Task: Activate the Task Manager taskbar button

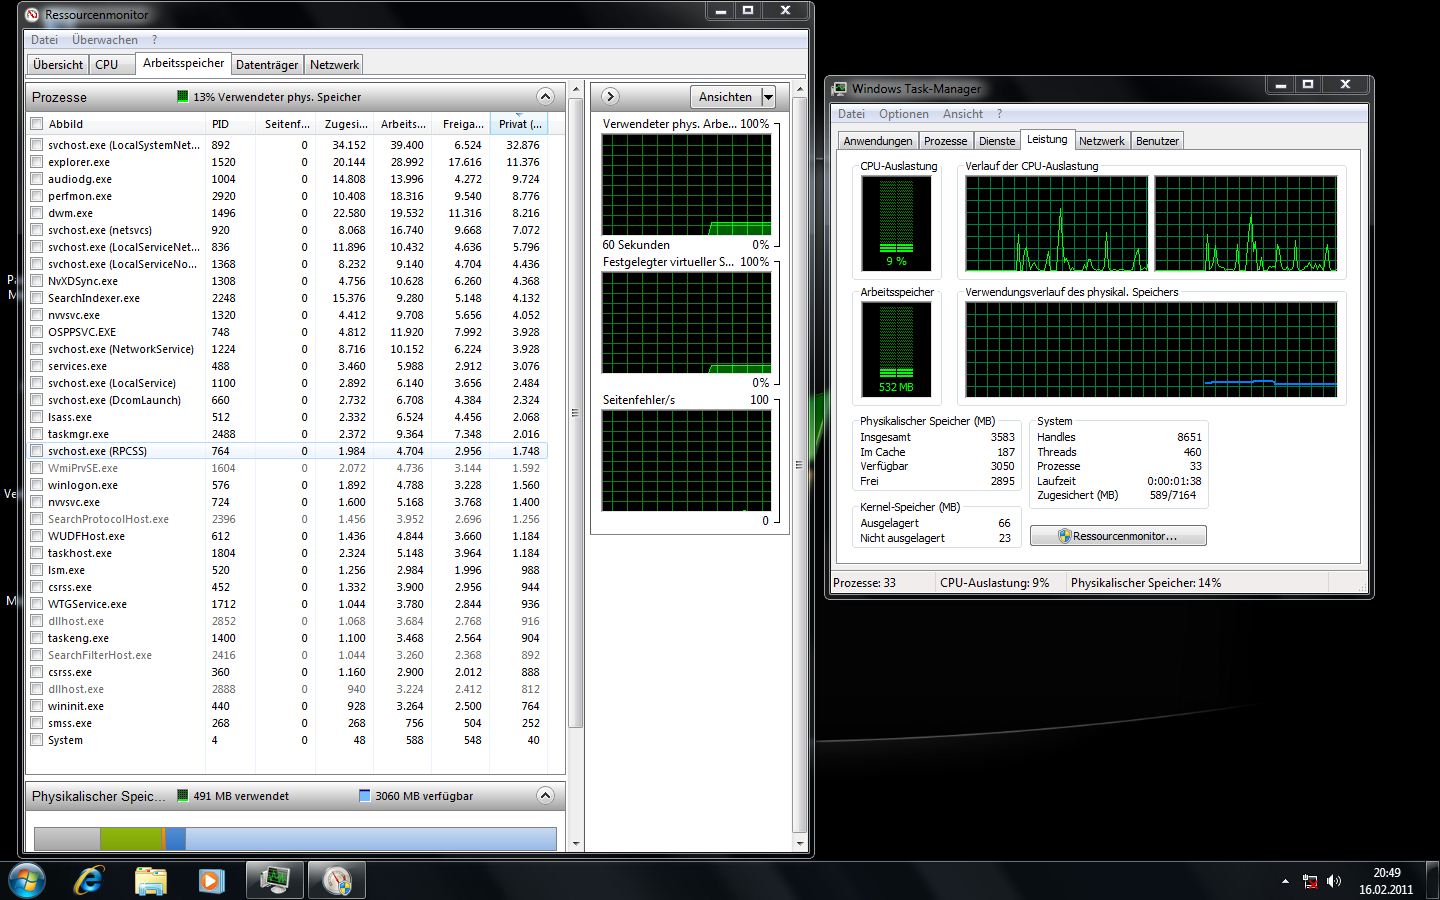Action: coord(274,880)
